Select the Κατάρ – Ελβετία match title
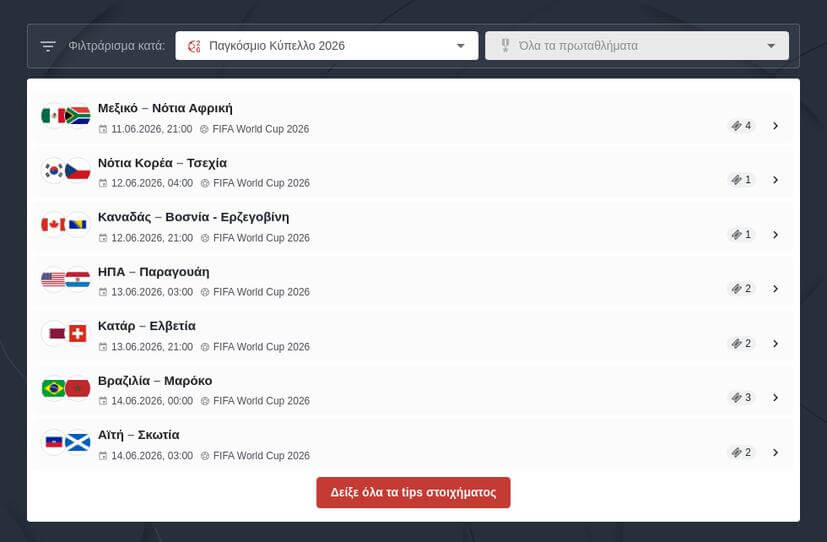Screen dimensions: 827x542 147,326
